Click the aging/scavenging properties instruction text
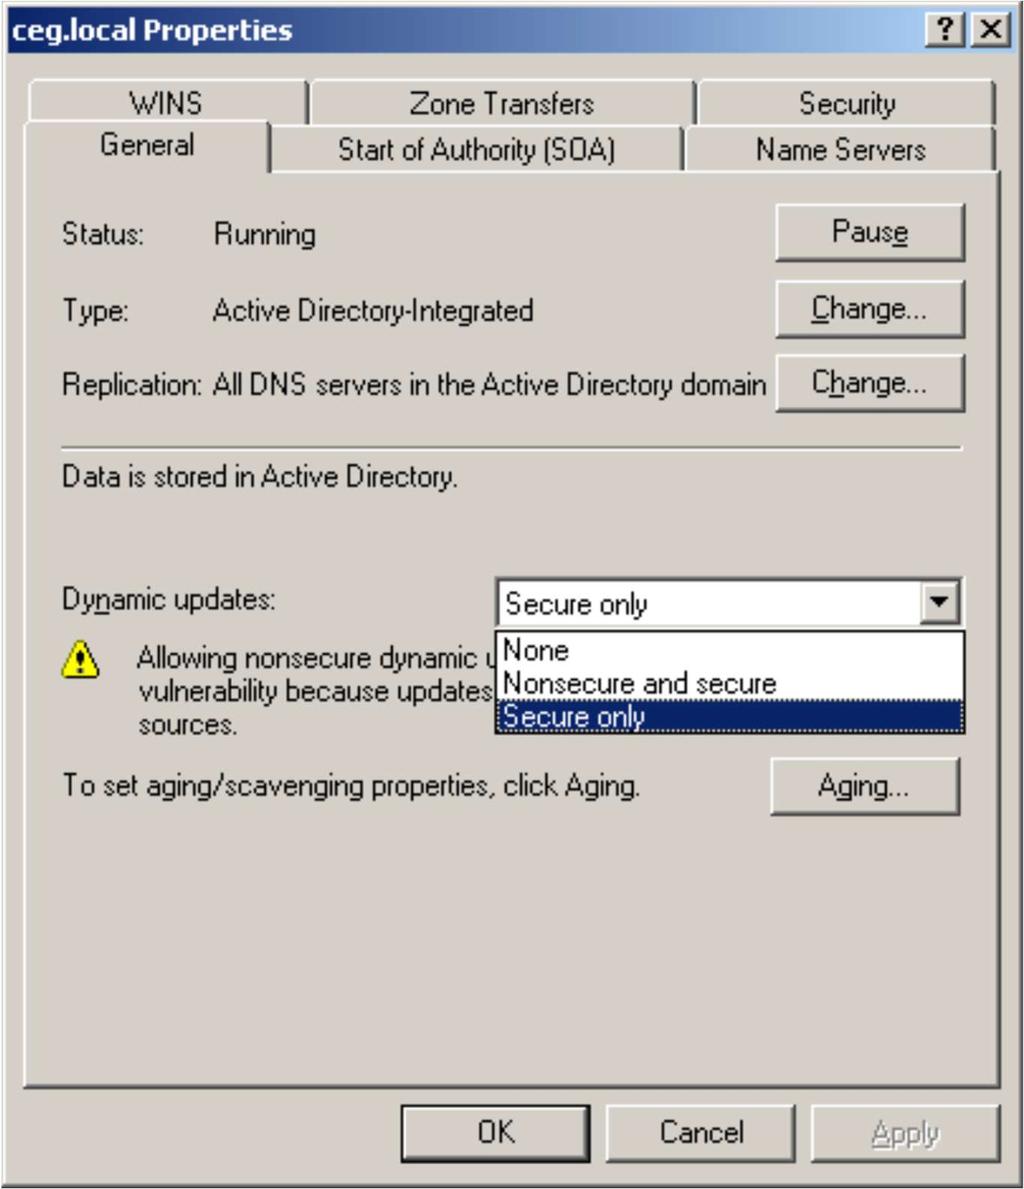Image resolution: width=1024 pixels, height=1189 pixels. [x=351, y=786]
